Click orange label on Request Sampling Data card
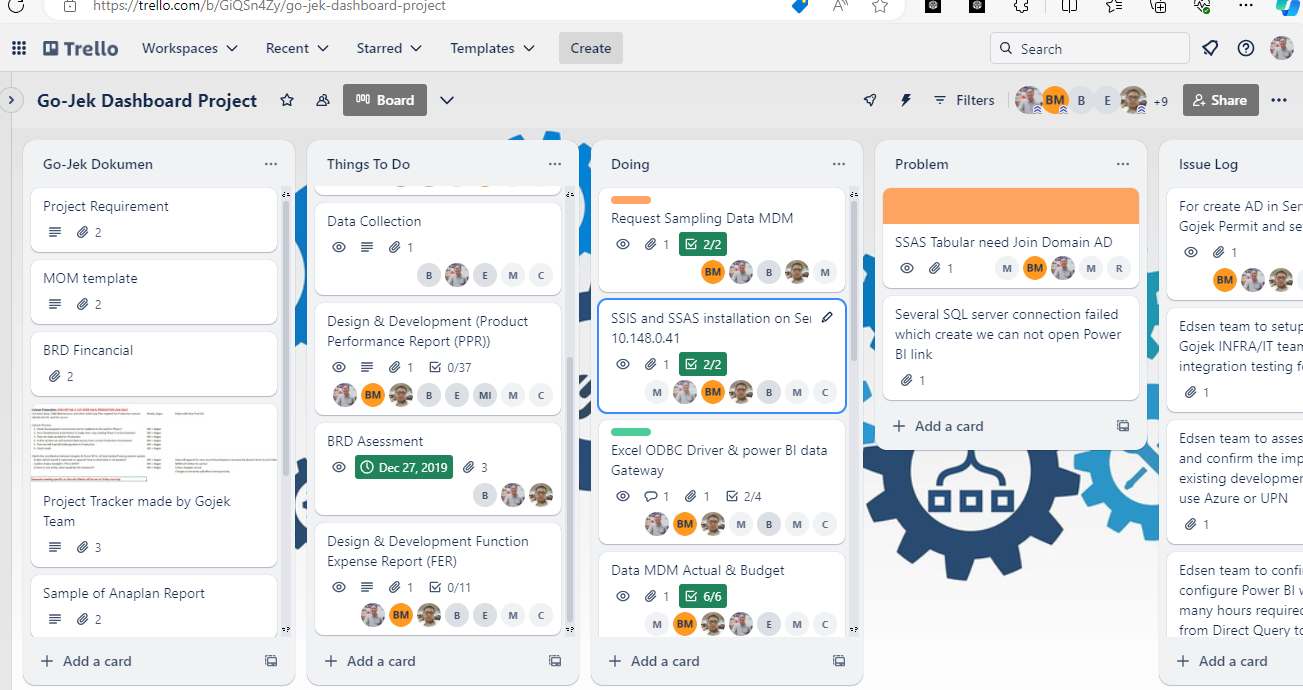 point(631,200)
